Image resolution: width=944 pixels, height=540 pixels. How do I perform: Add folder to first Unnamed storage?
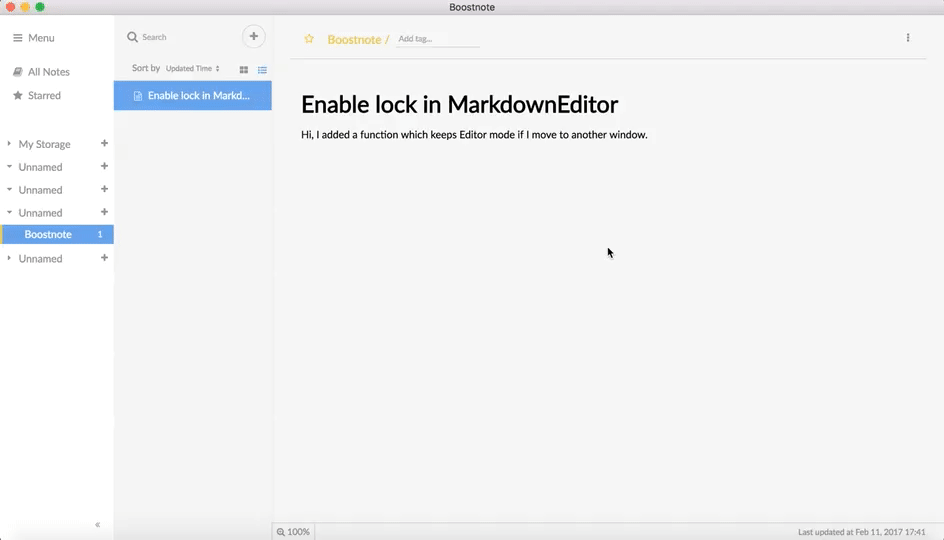[x=104, y=166]
